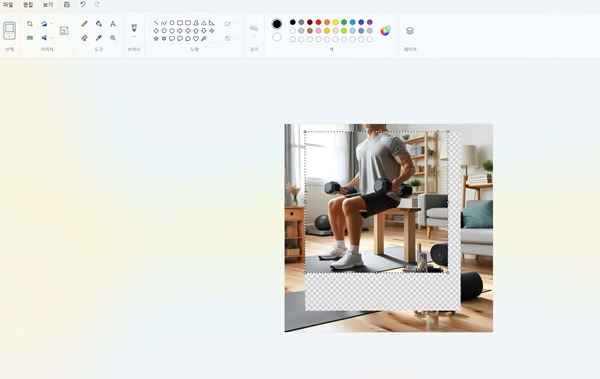Choose the yellow palette color

point(335,22)
